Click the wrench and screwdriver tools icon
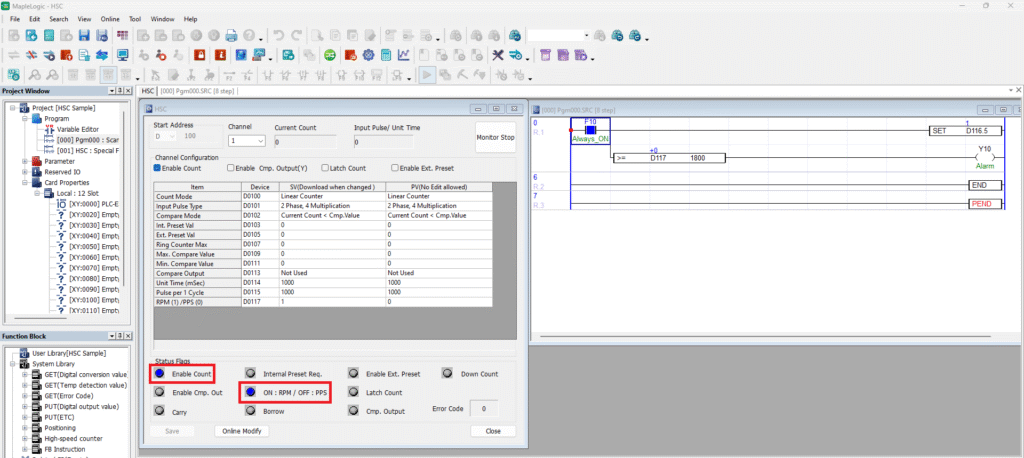1024x458 pixels. pos(498,55)
